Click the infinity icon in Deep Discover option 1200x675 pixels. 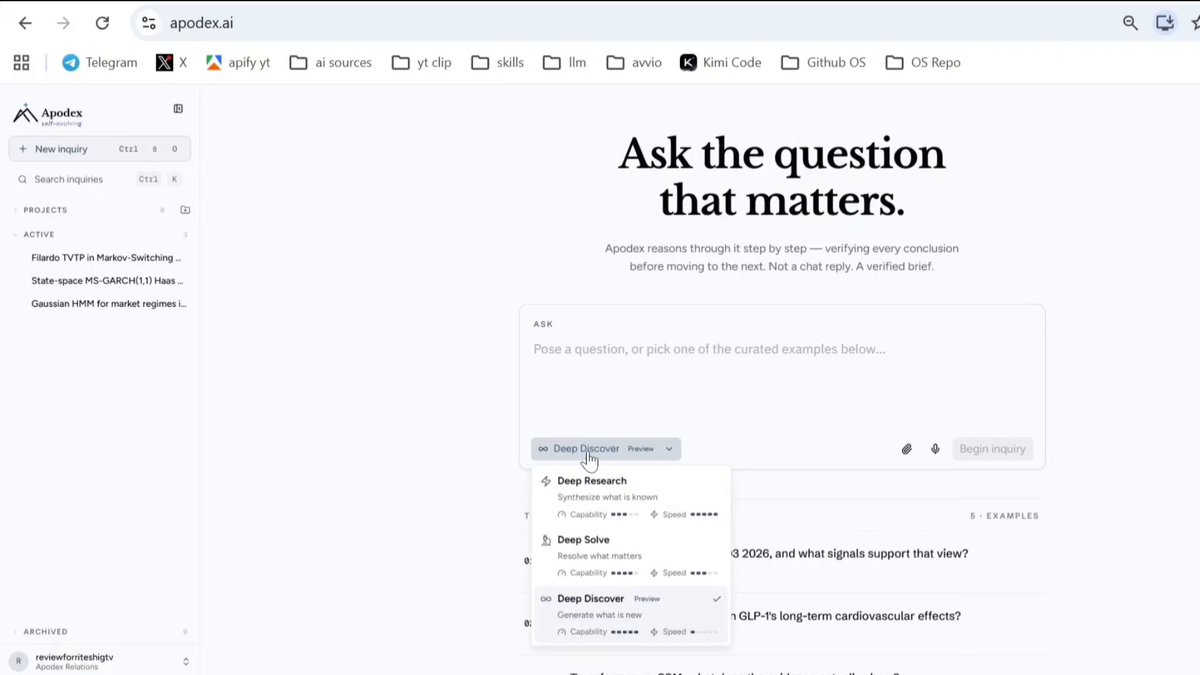(546, 599)
